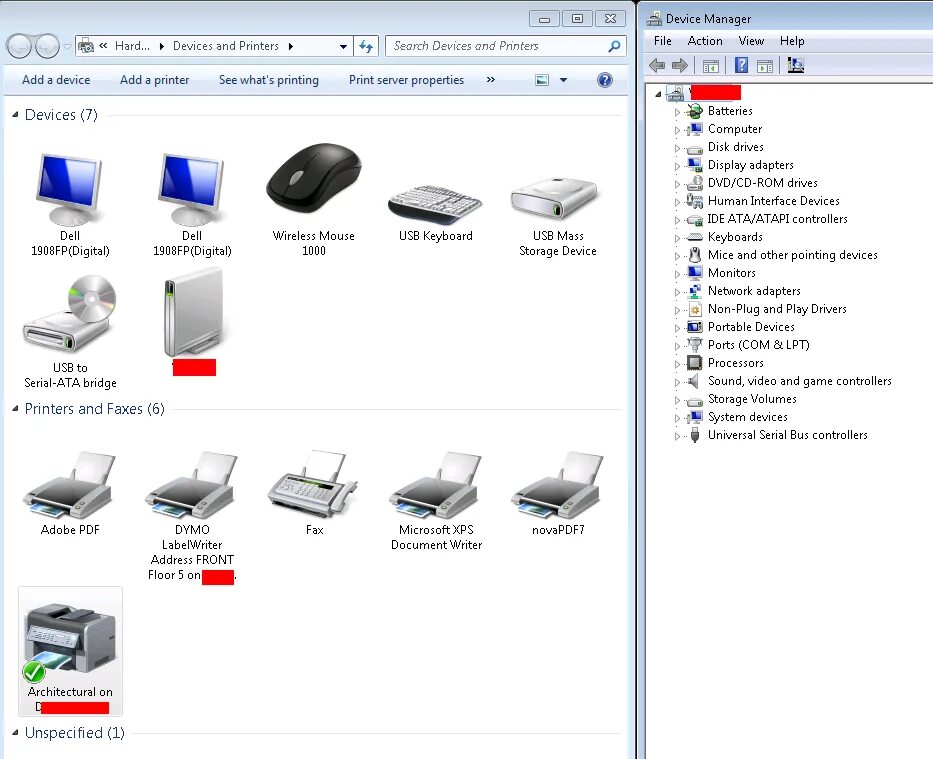Select Batteries node in Device Manager

[x=730, y=111]
